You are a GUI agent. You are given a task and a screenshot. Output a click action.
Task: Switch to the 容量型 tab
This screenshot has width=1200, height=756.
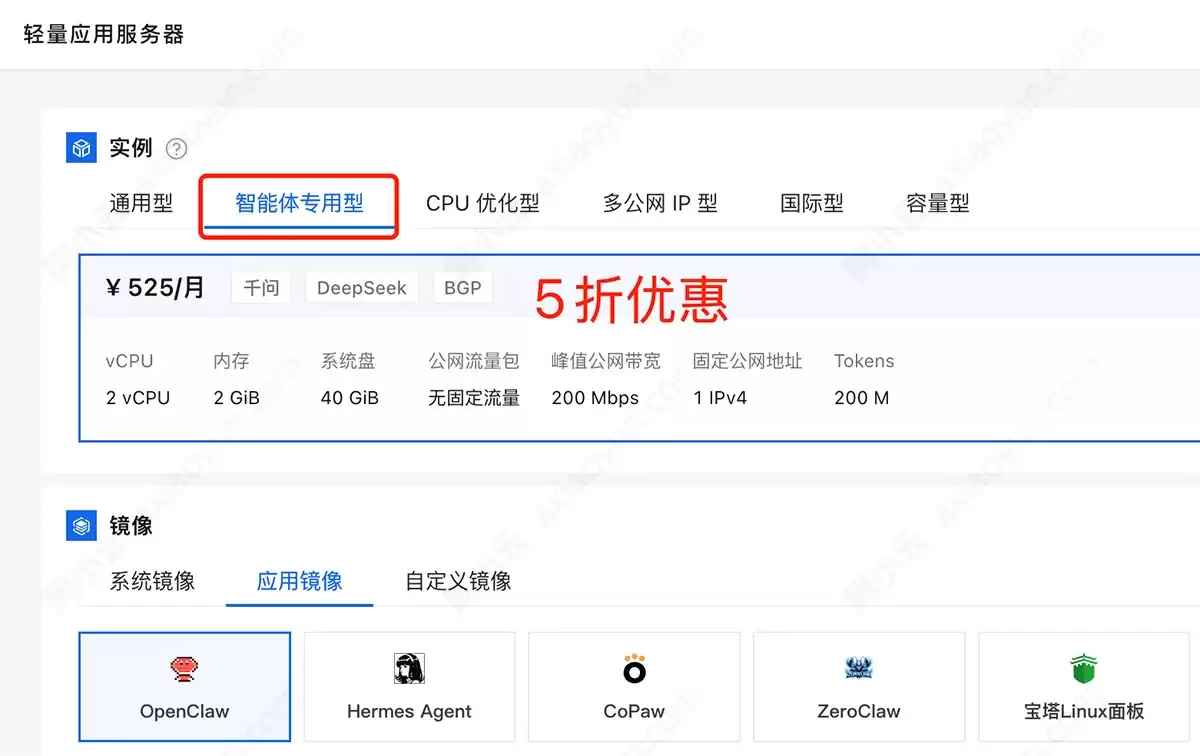(938, 203)
